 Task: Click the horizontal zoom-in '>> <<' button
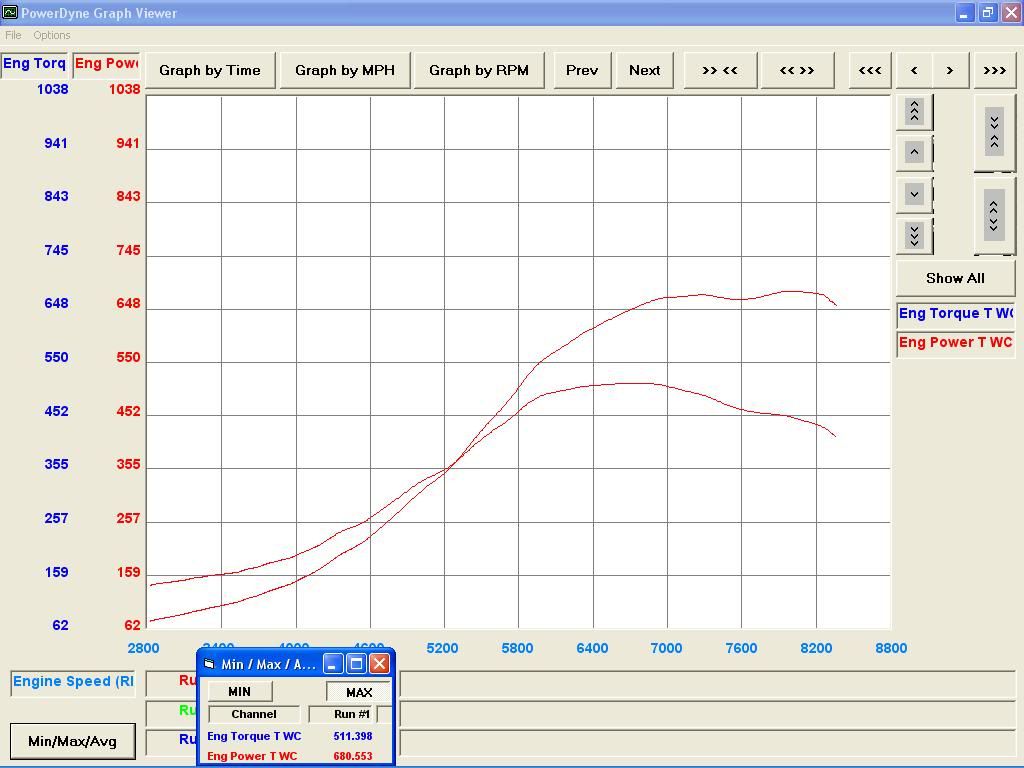coord(719,70)
